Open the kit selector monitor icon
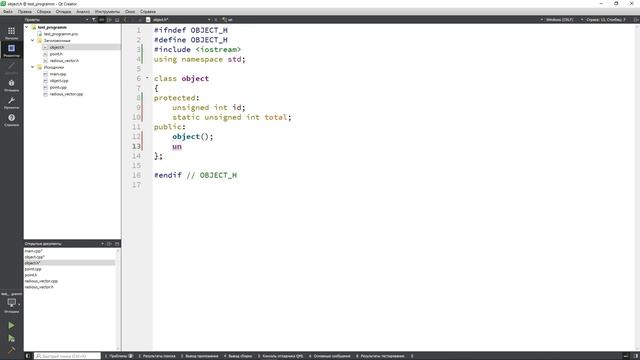 (11, 302)
